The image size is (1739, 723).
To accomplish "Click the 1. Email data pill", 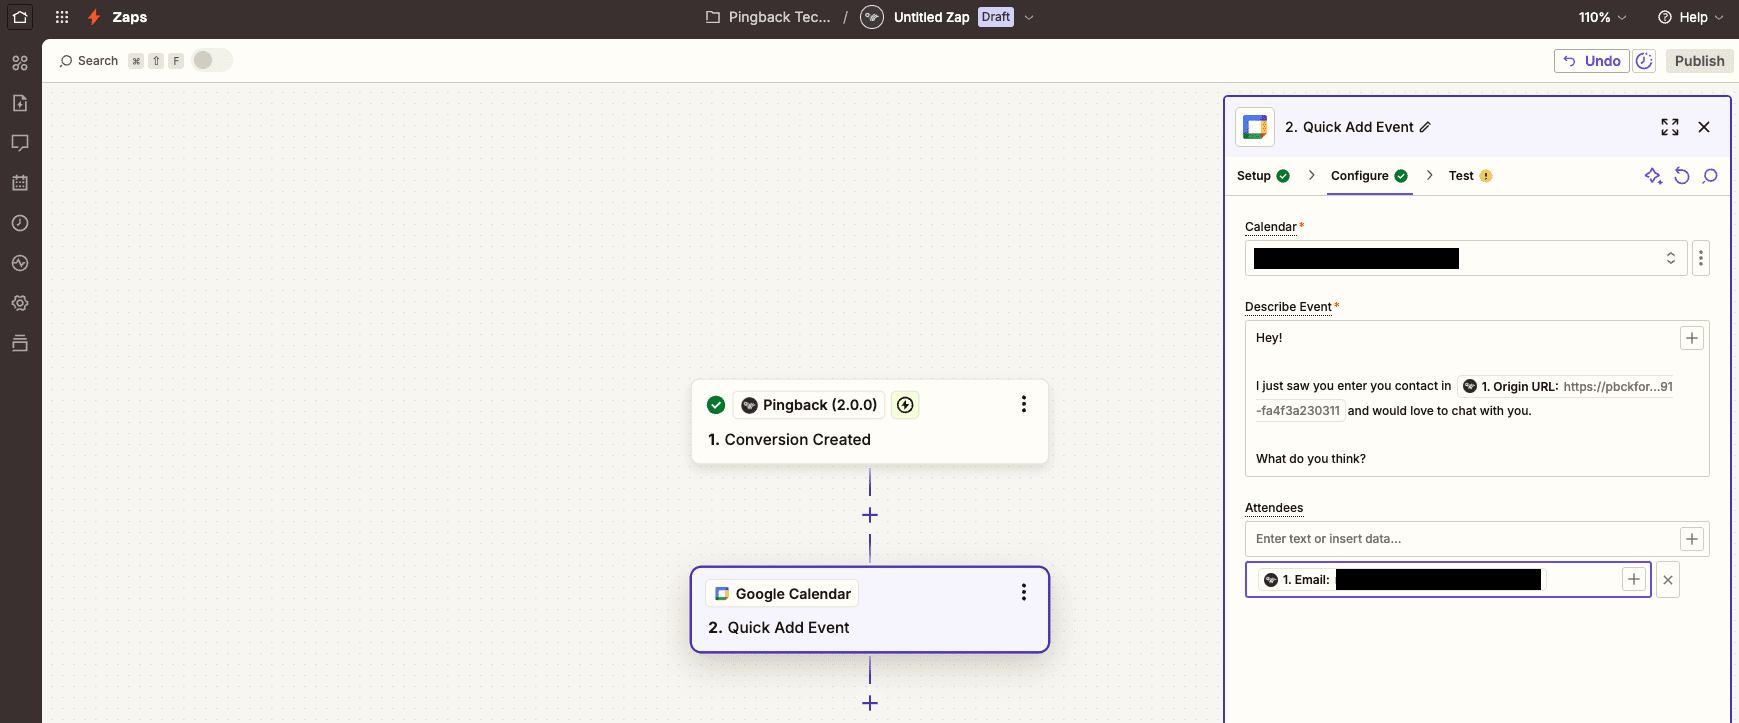I will [x=1402, y=580].
